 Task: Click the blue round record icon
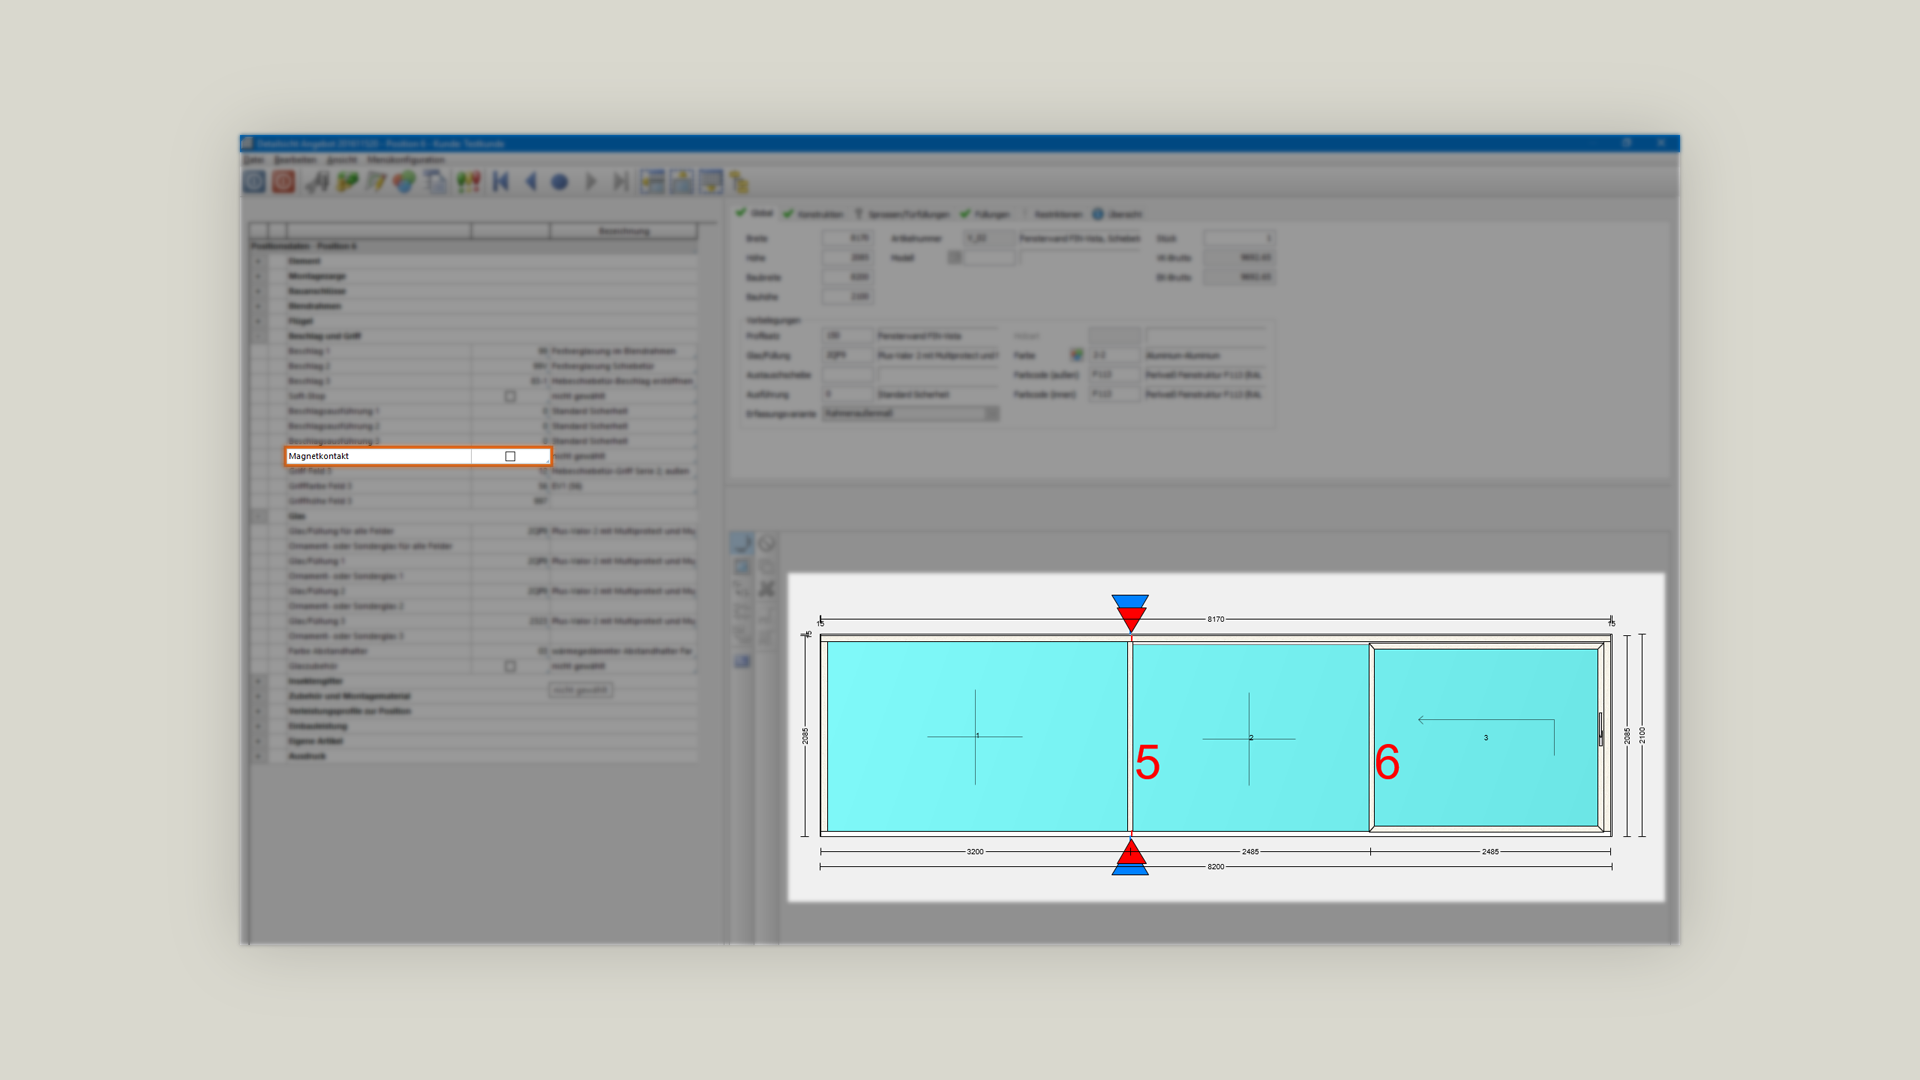[560, 182]
